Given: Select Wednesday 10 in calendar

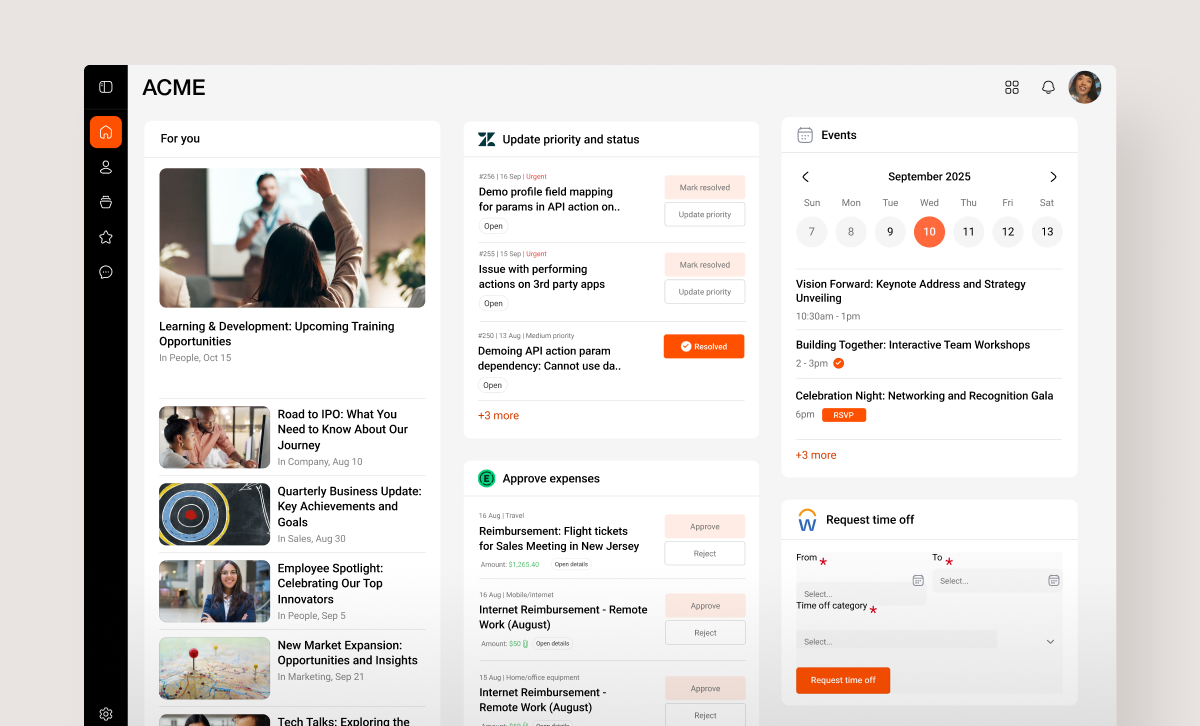Looking at the screenshot, I should pos(930,232).
